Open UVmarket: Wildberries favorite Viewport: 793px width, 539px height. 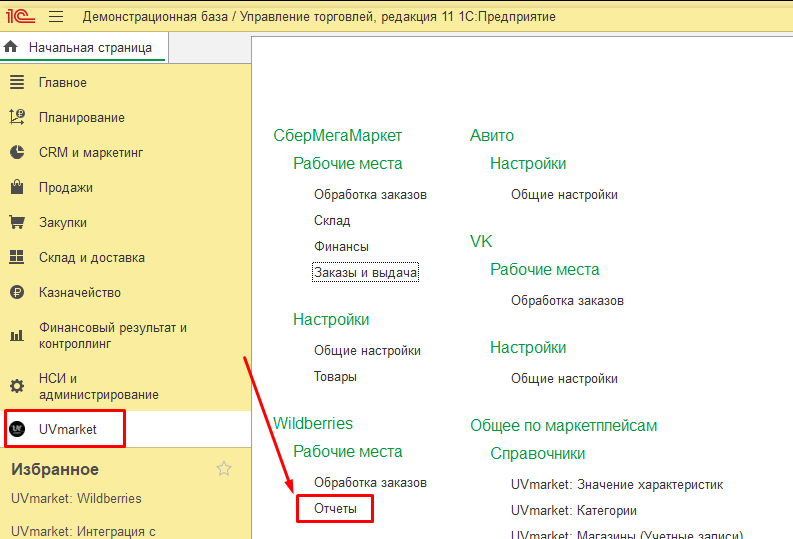tap(76, 498)
